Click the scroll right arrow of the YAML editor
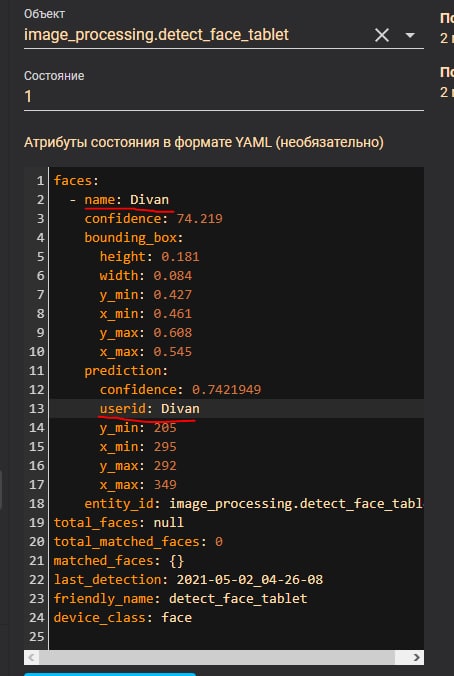454x676 pixels. 416,657
